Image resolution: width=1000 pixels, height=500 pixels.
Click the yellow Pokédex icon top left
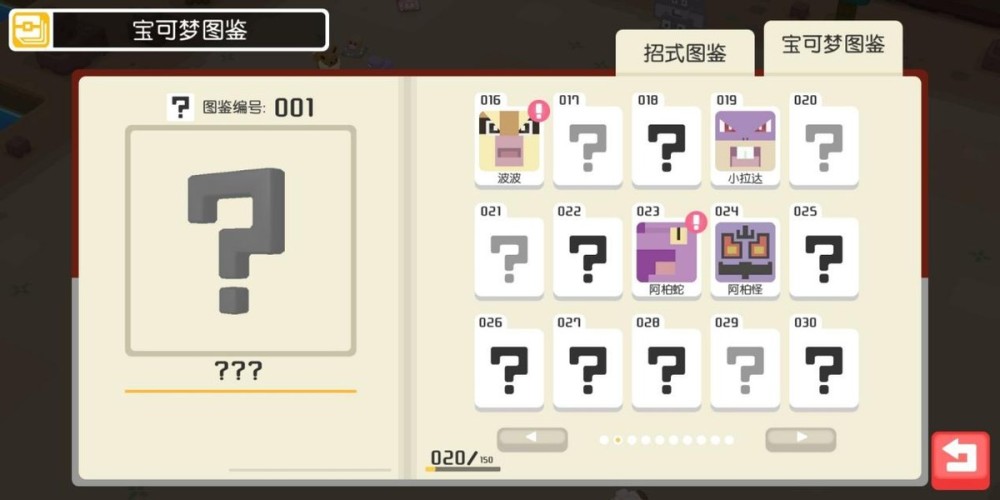[x=31, y=30]
